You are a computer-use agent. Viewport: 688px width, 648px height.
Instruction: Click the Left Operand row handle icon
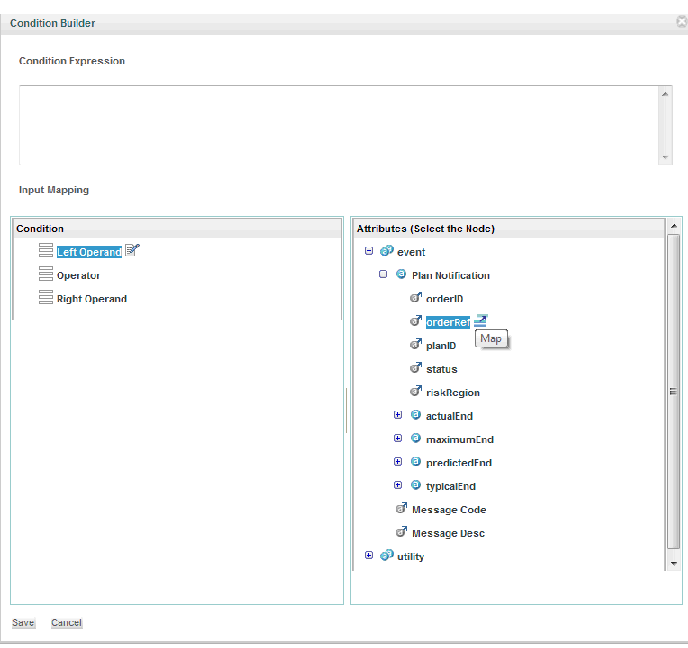coord(46,250)
